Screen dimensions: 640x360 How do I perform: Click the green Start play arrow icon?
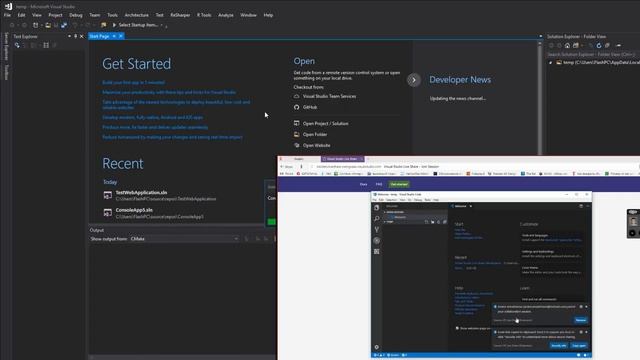click(x=114, y=25)
